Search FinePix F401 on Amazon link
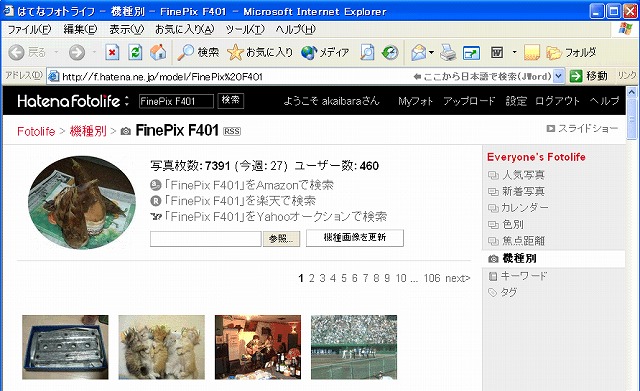The image size is (640, 391). [248, 185]
